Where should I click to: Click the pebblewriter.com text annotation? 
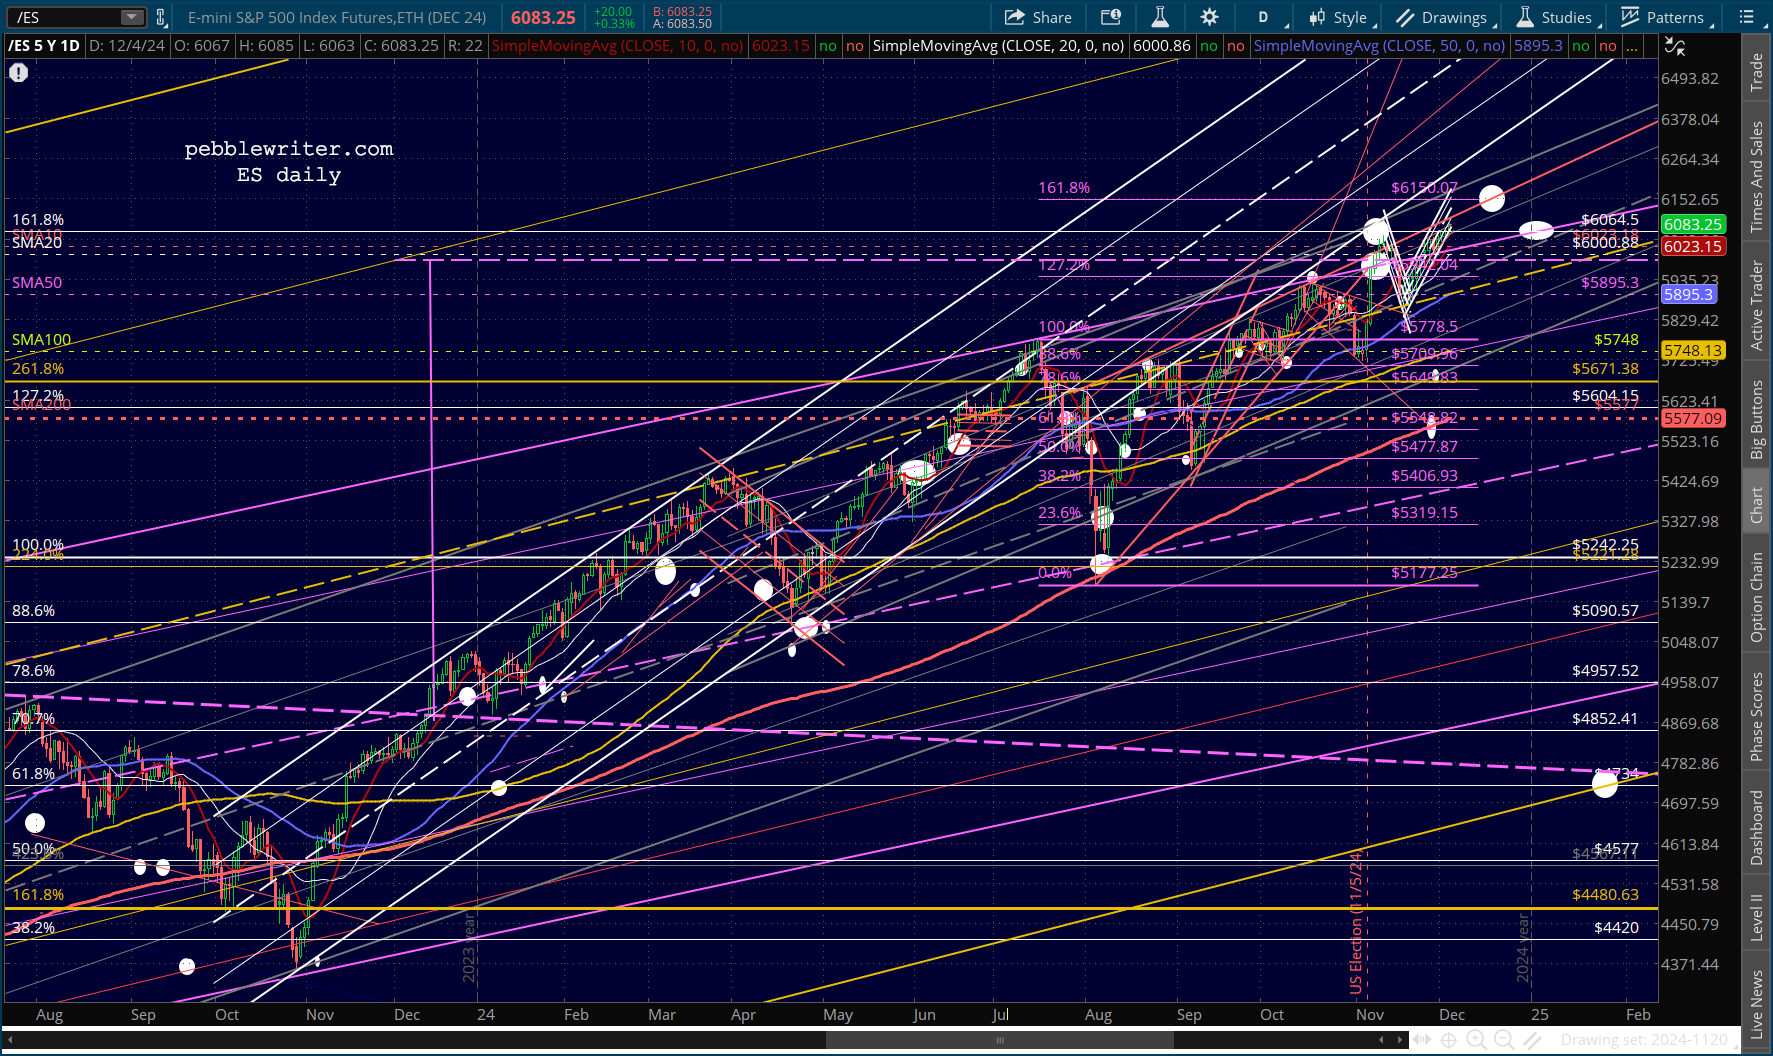pyautogui.click(x=289, y=148)
